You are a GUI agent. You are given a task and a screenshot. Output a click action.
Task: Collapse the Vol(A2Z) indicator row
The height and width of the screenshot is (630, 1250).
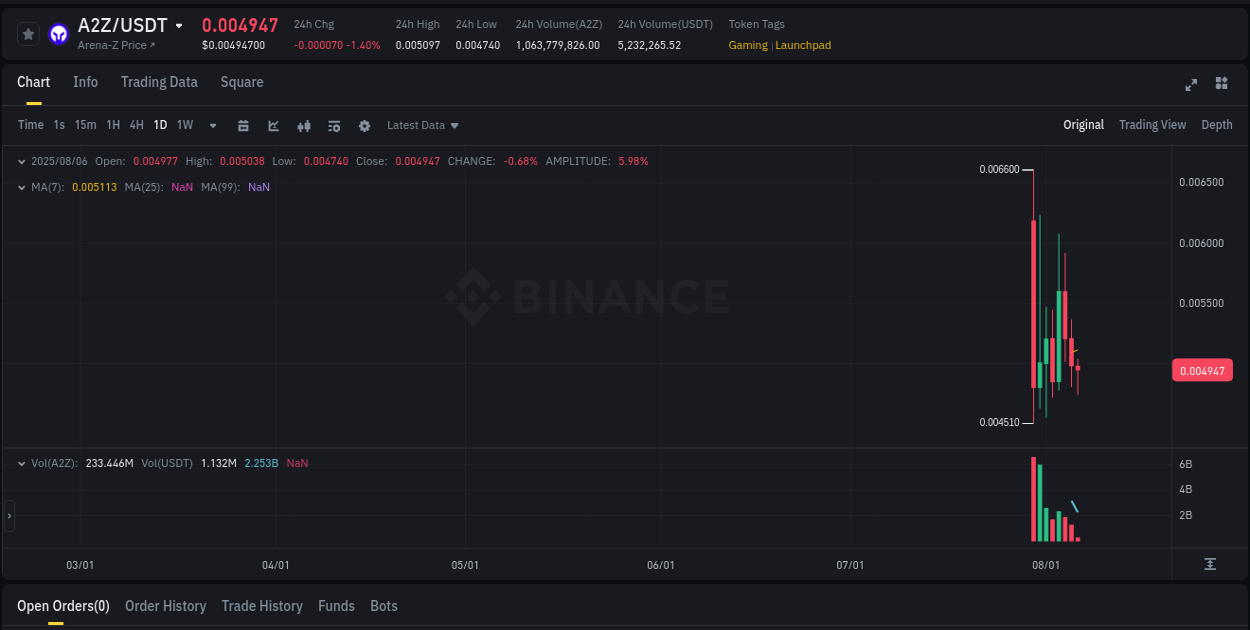[21, 463]
